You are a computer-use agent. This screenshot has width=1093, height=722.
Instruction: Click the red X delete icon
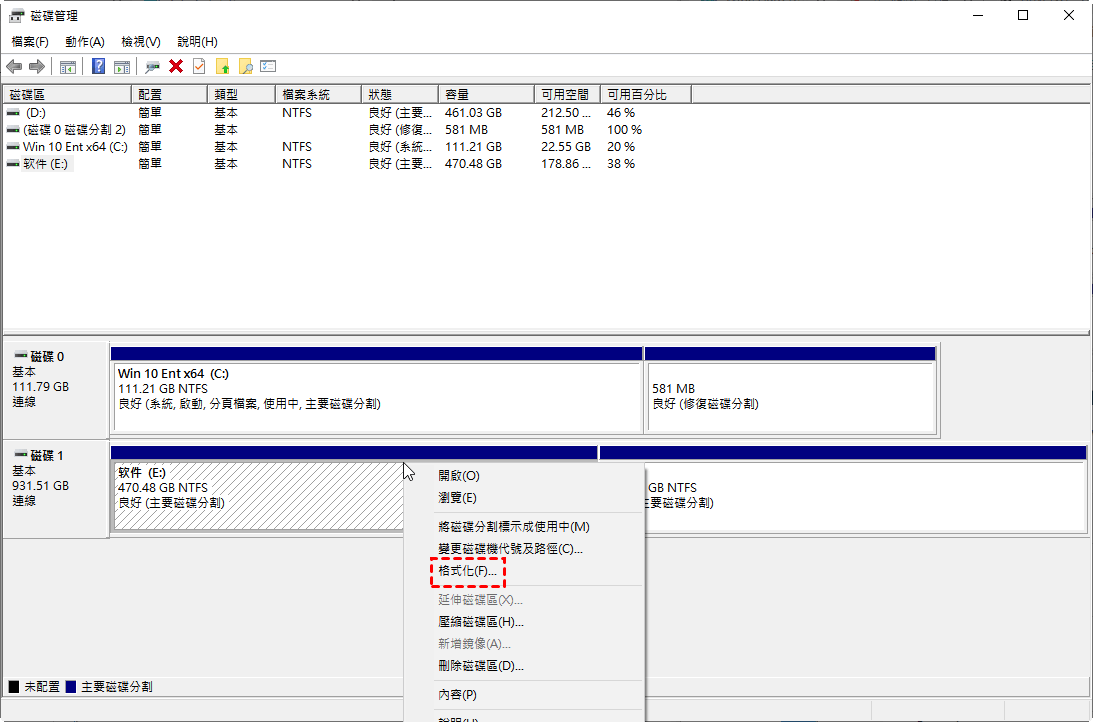[x=176, y=66]
